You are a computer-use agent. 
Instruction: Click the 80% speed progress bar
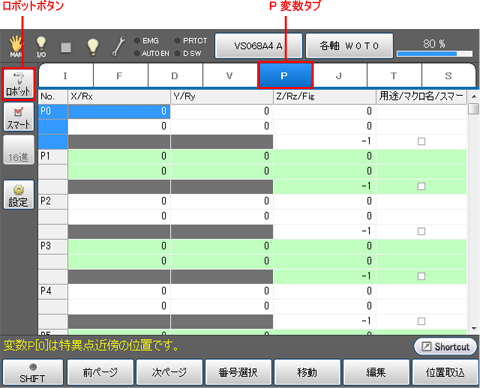[x=434, y=54]
